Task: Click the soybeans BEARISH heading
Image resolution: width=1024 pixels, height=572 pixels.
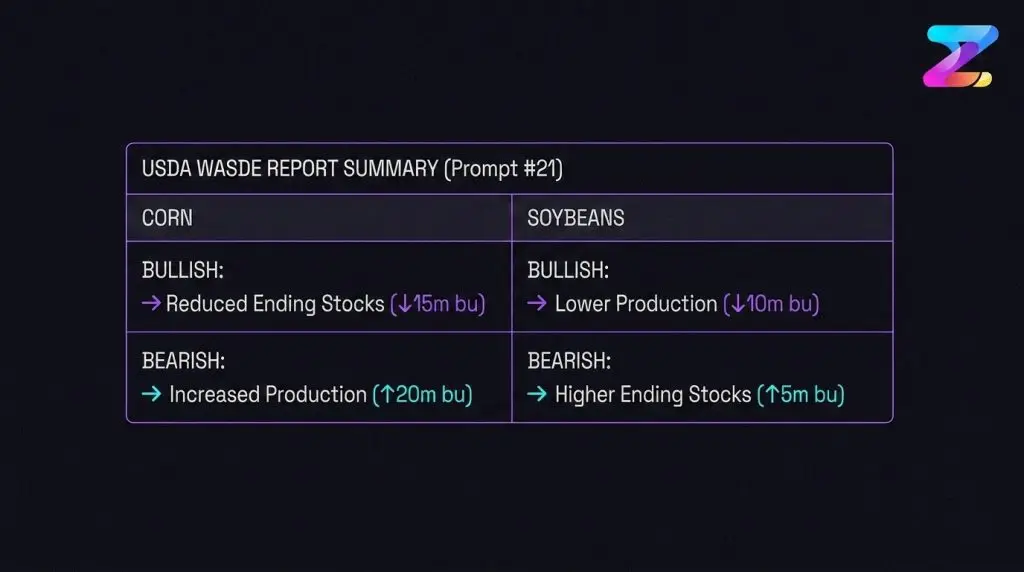Action: (x=569, y=360)
